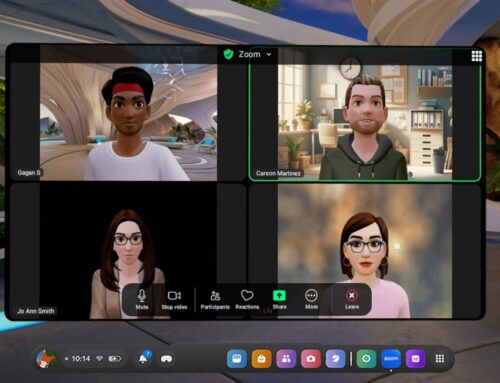Open notifications bell in the dock
Viewport: 500px width, 383px height.
click(144, 358)
